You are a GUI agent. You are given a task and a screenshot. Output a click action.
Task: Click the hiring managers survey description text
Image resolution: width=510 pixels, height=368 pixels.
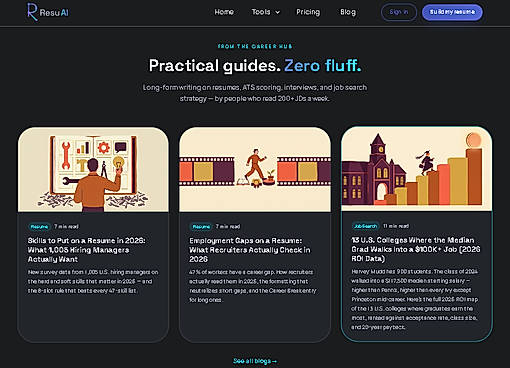click(x=93, y=281)
